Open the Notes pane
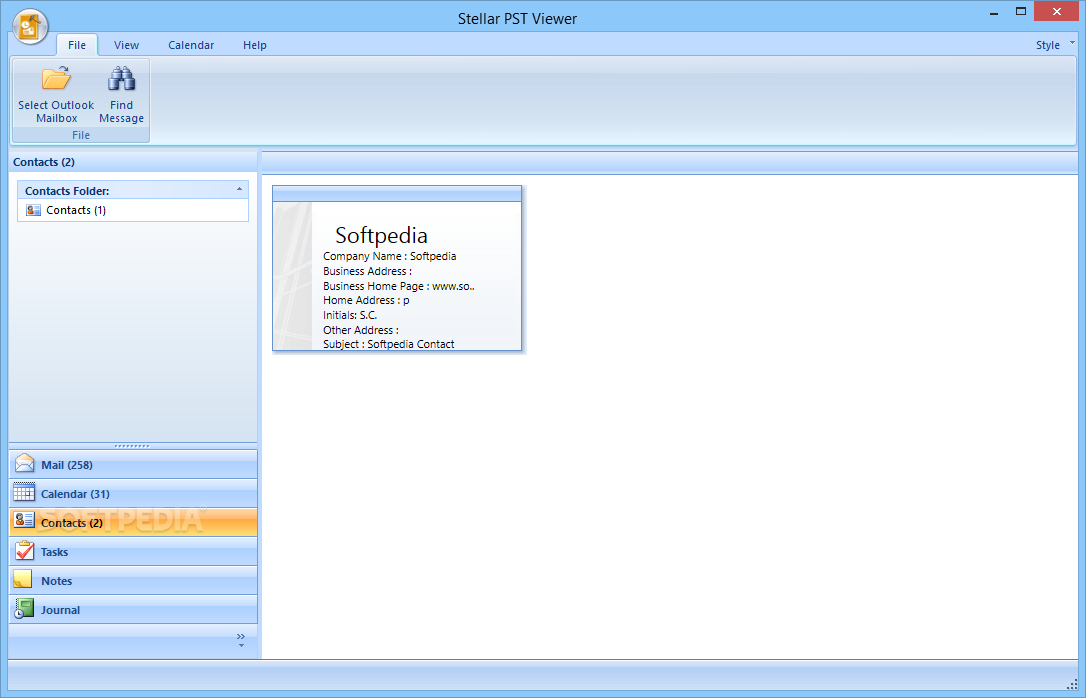Screen dimensions: 1086x698 tap(133, 581)
